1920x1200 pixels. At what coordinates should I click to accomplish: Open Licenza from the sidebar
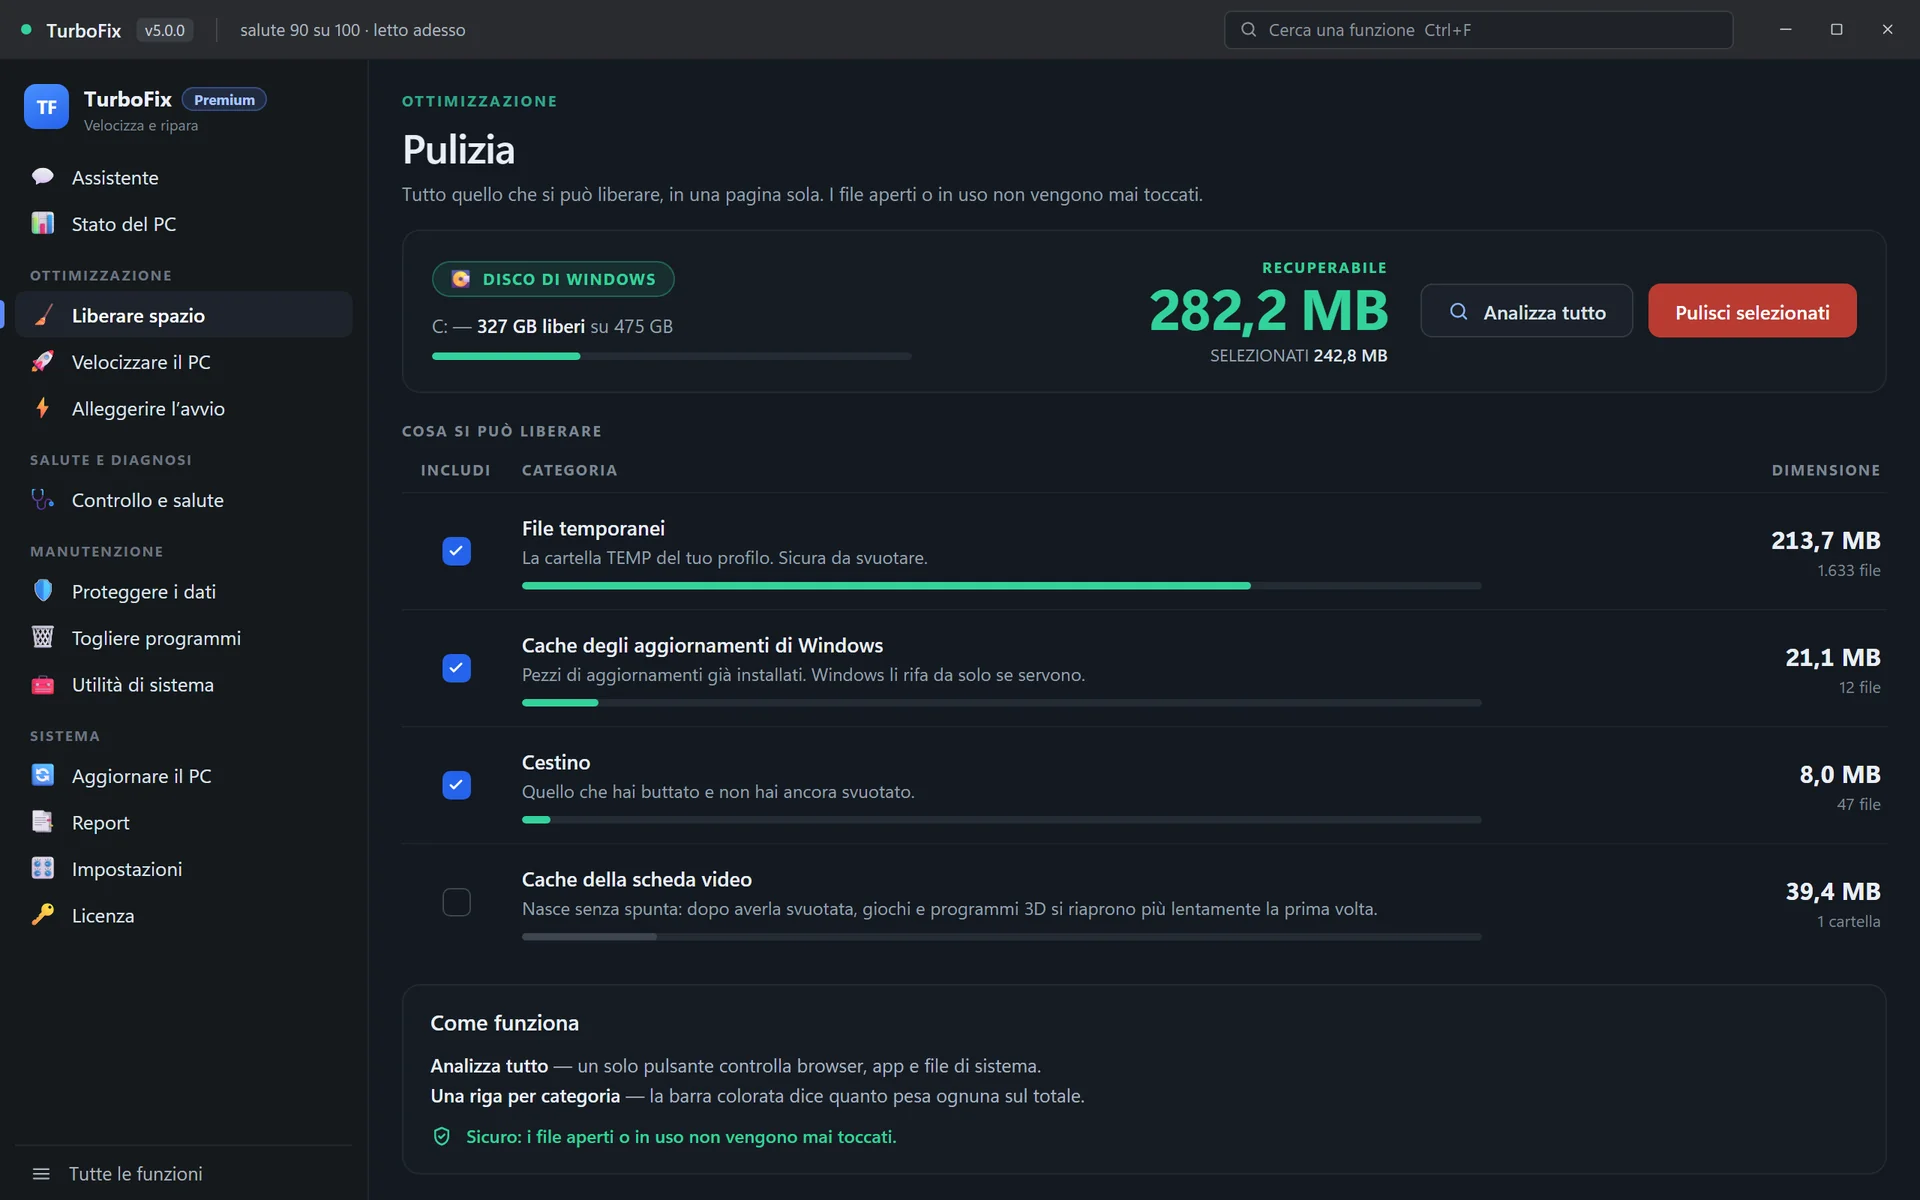(184, 916)
